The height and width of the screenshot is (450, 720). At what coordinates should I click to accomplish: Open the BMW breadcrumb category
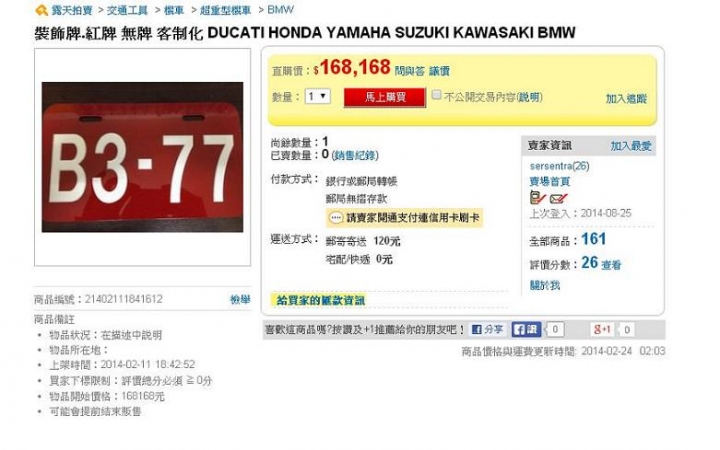pos(280,10)
